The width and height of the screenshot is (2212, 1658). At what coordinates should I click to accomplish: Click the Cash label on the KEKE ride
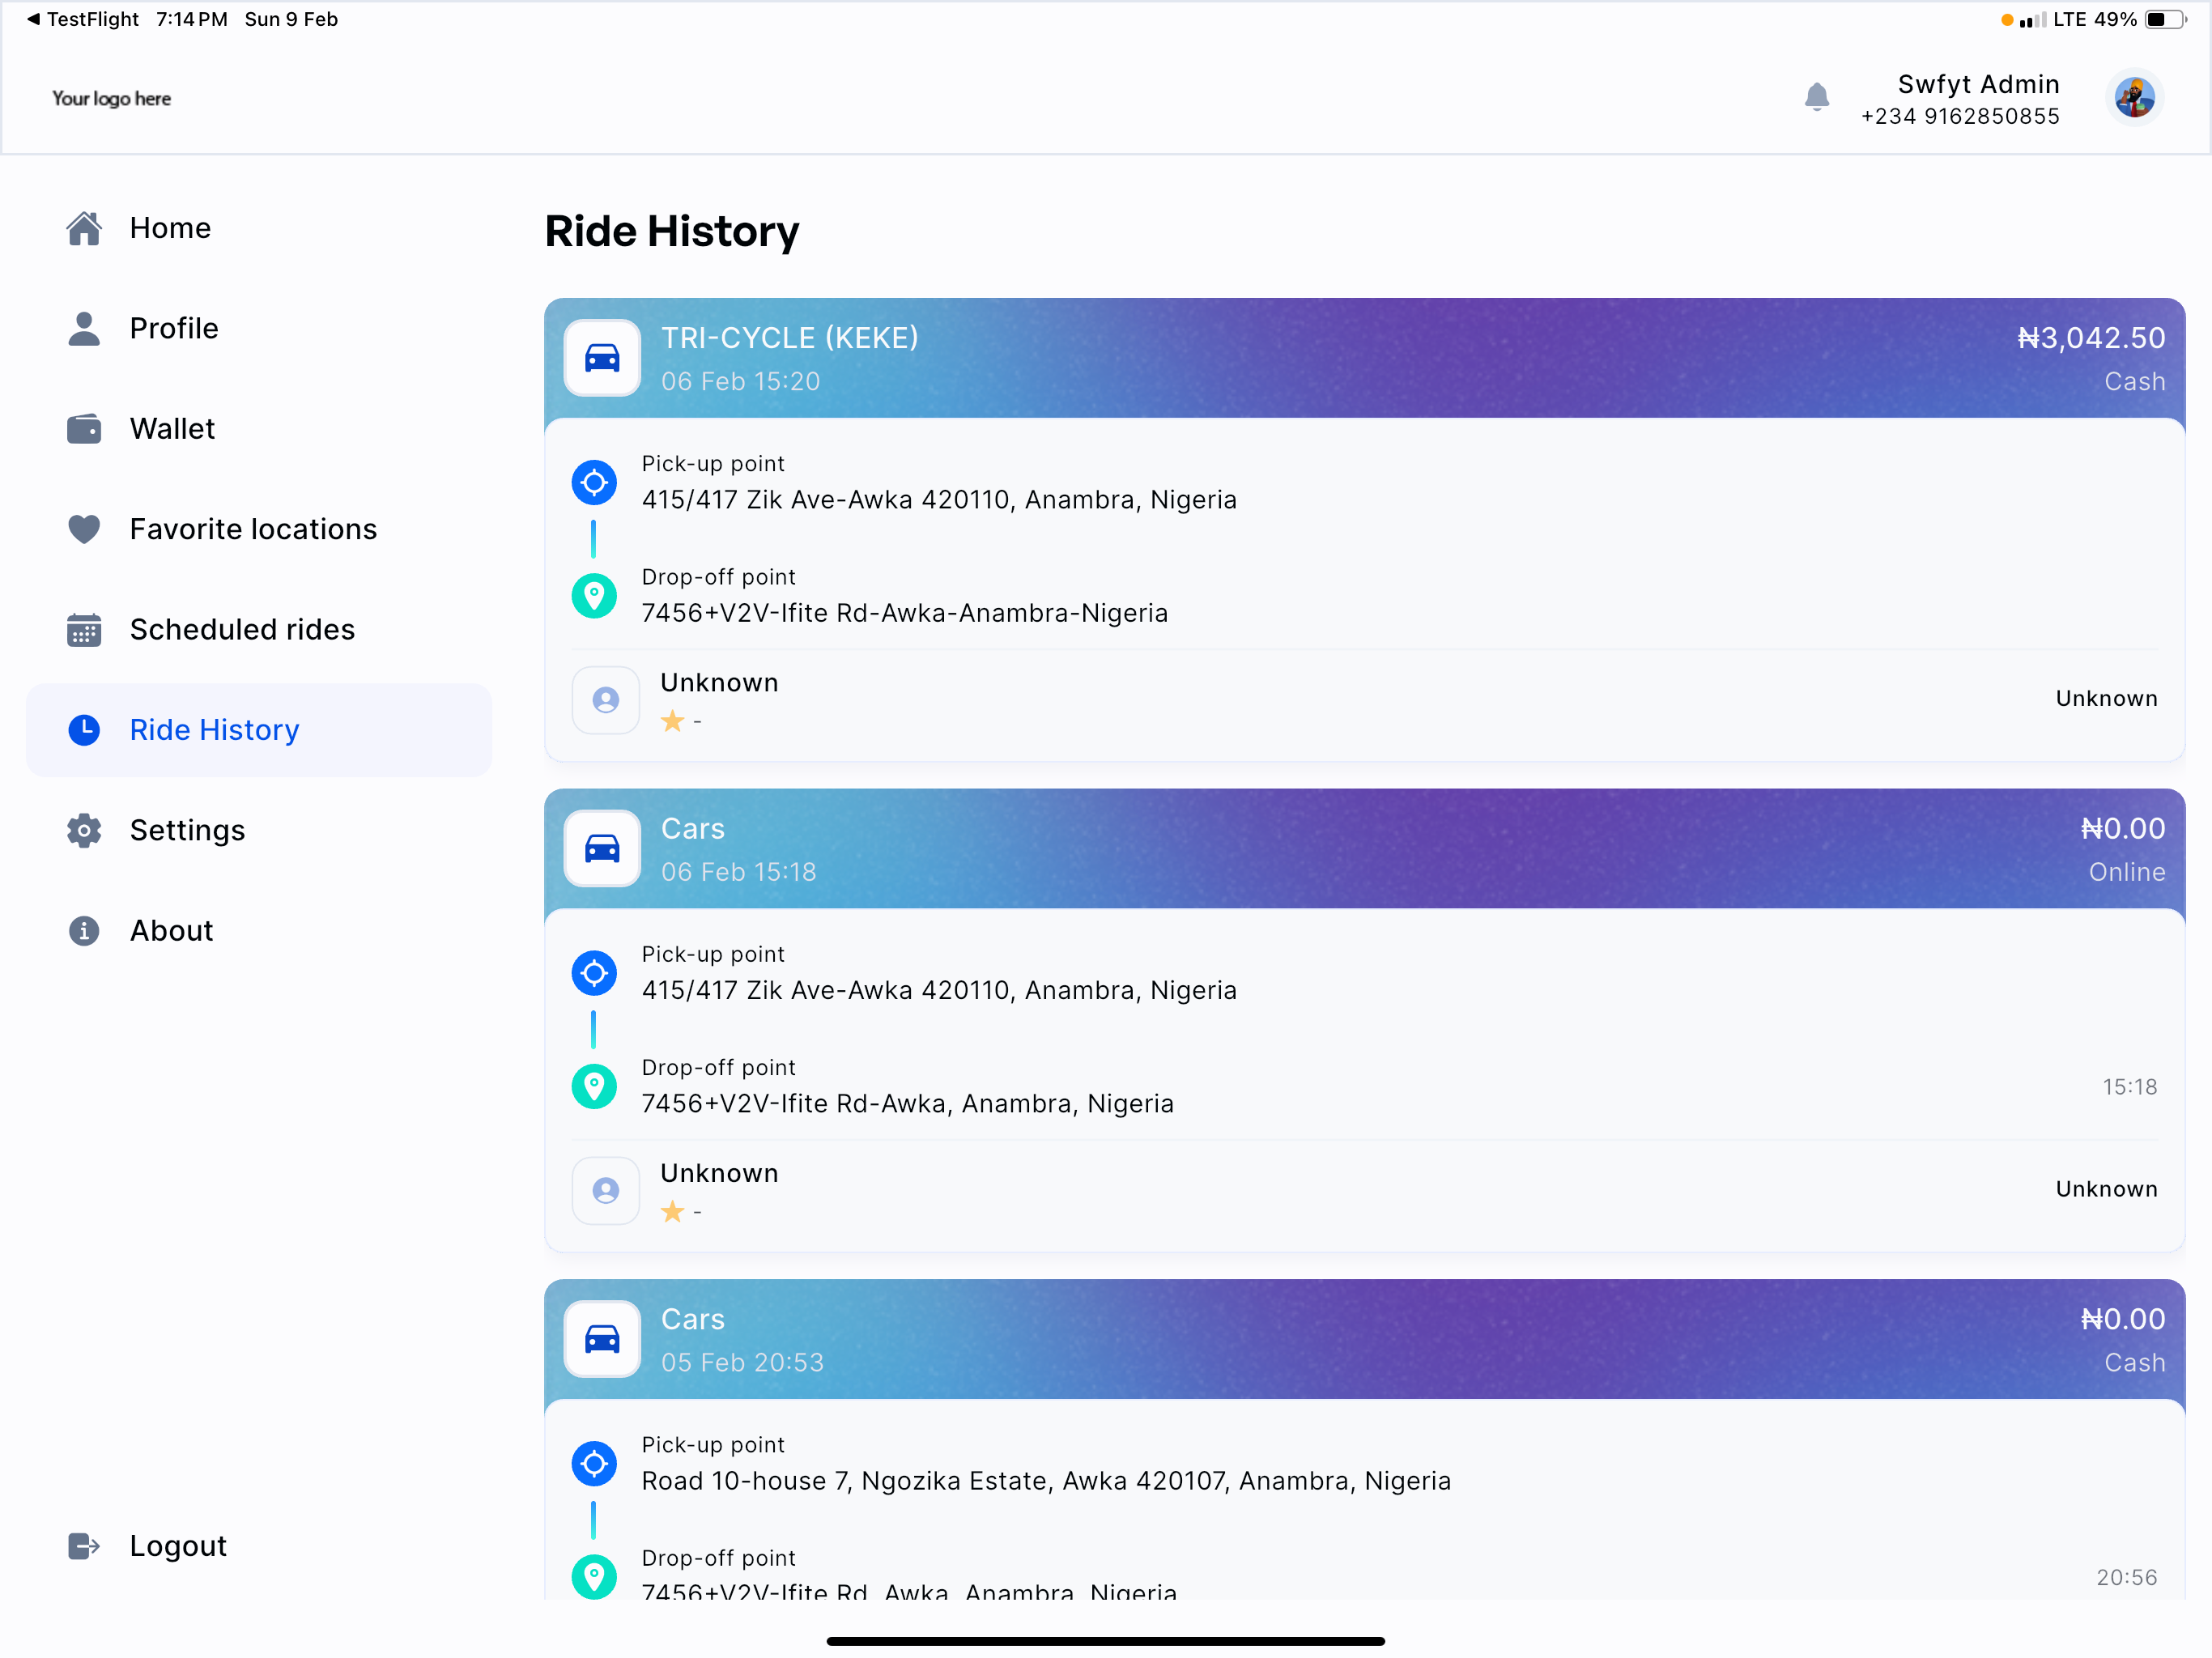[x=2135, y=382]
